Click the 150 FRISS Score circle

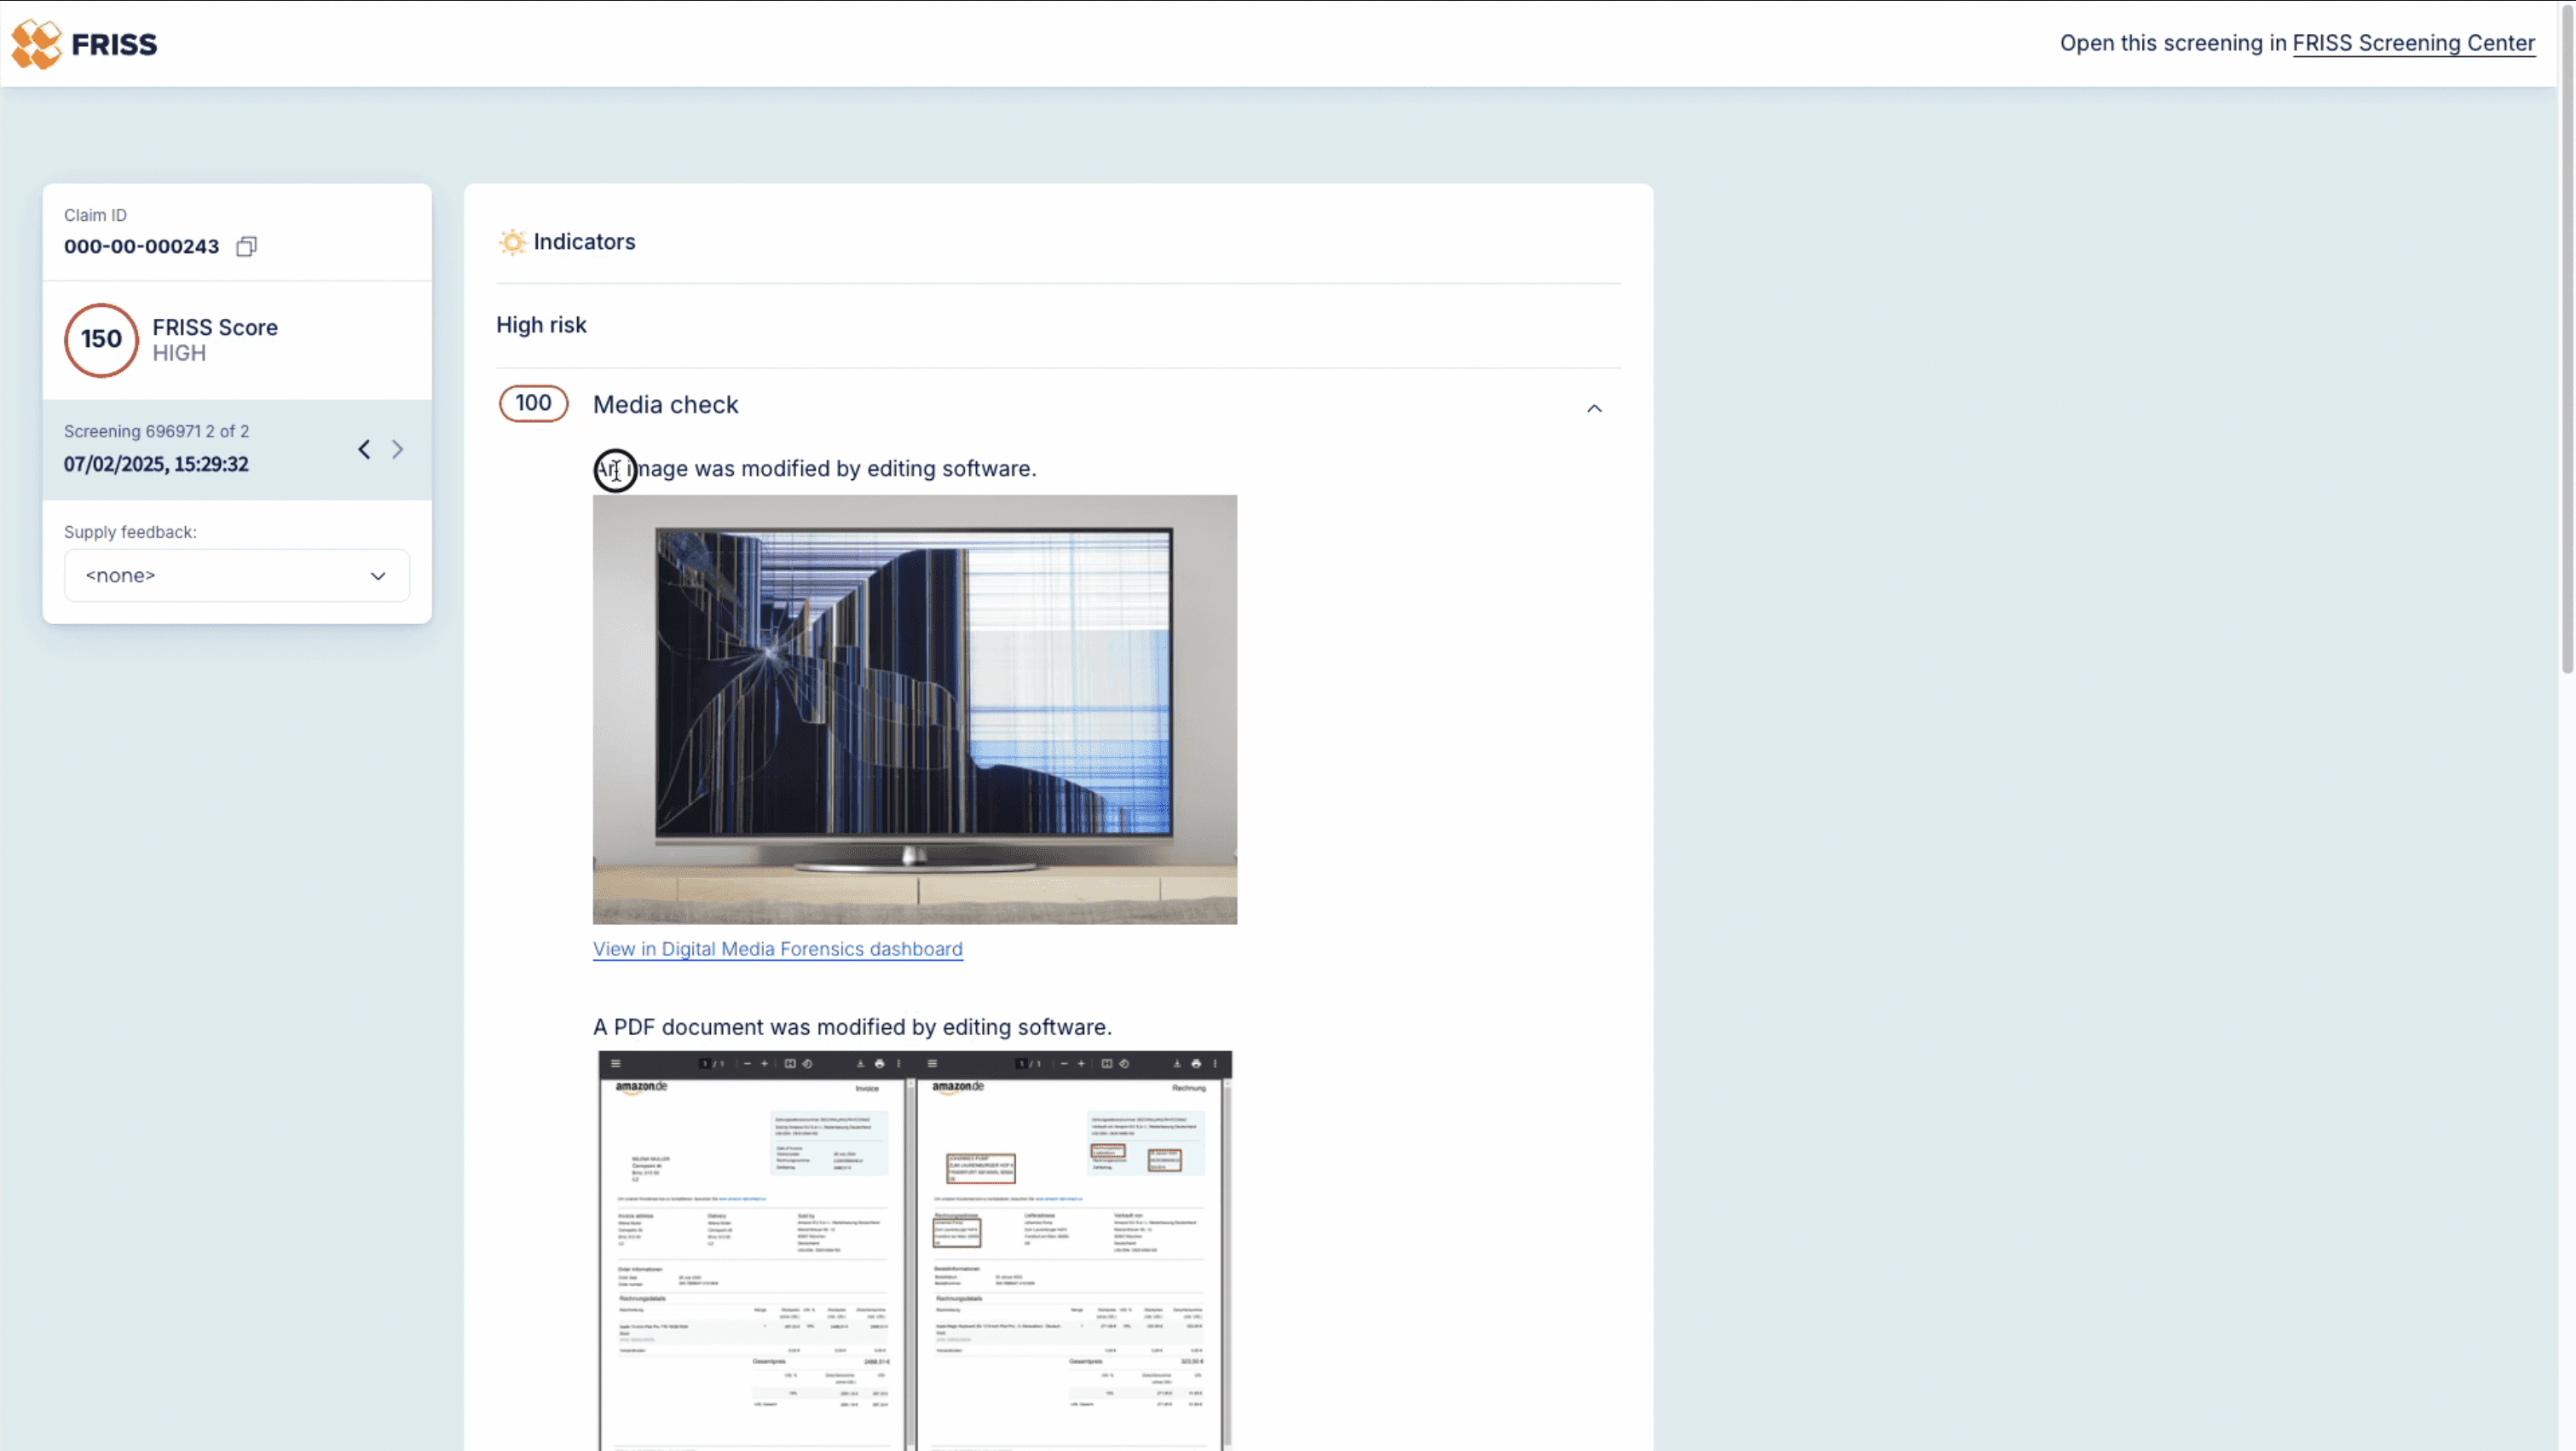101,340
